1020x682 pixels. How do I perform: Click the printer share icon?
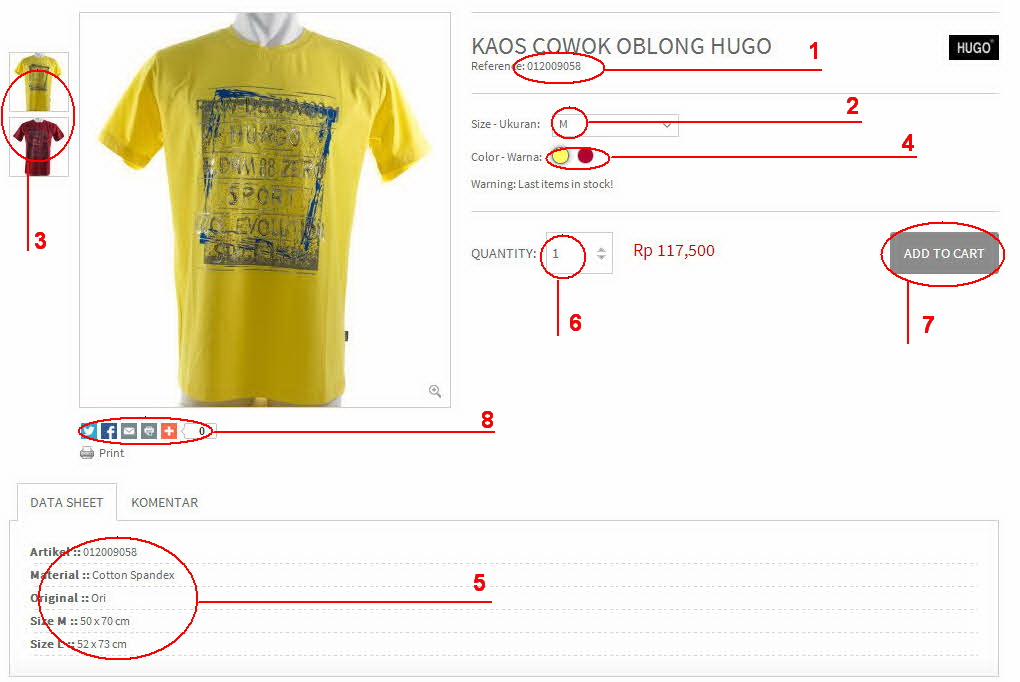coord(149,431)
